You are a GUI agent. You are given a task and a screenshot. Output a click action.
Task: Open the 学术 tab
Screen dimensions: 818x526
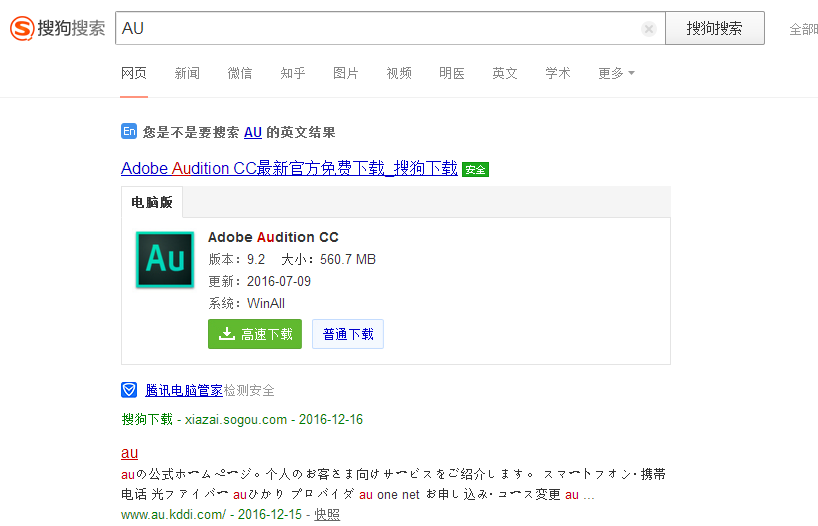[558, 73]
